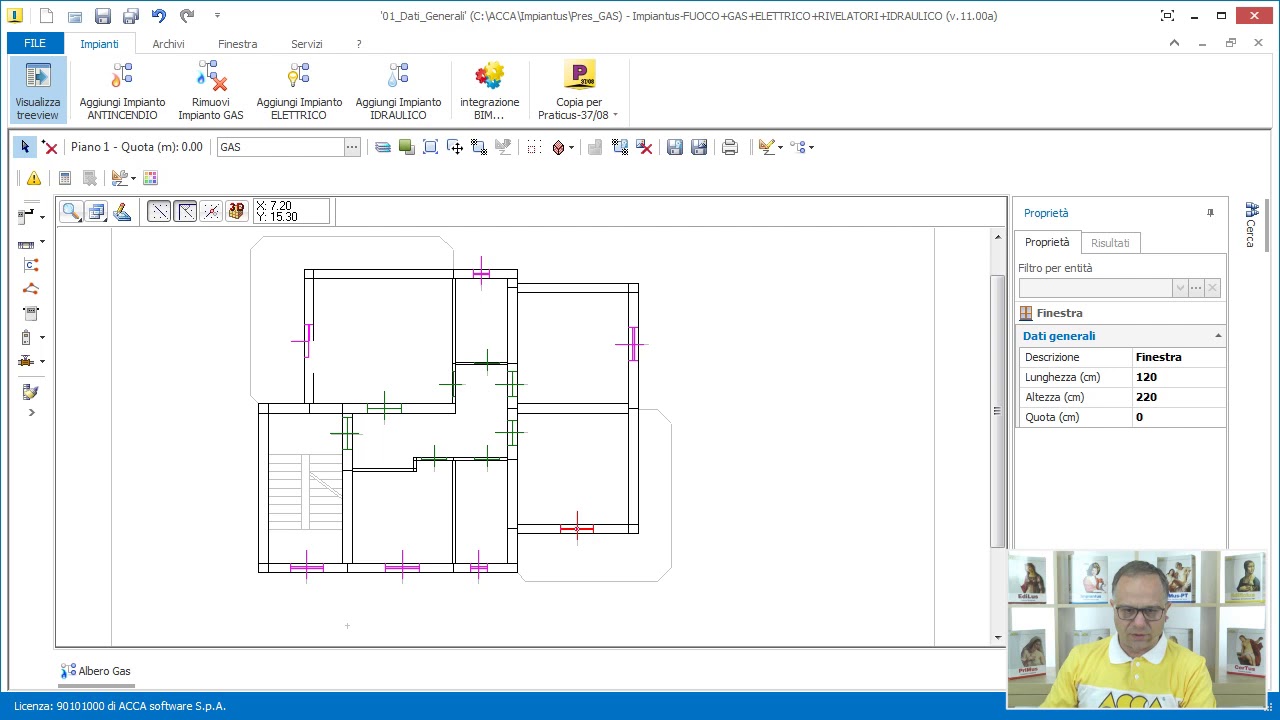Toggle the grid snap button
Screen dimensions: 1280x720
pos(159,211)
